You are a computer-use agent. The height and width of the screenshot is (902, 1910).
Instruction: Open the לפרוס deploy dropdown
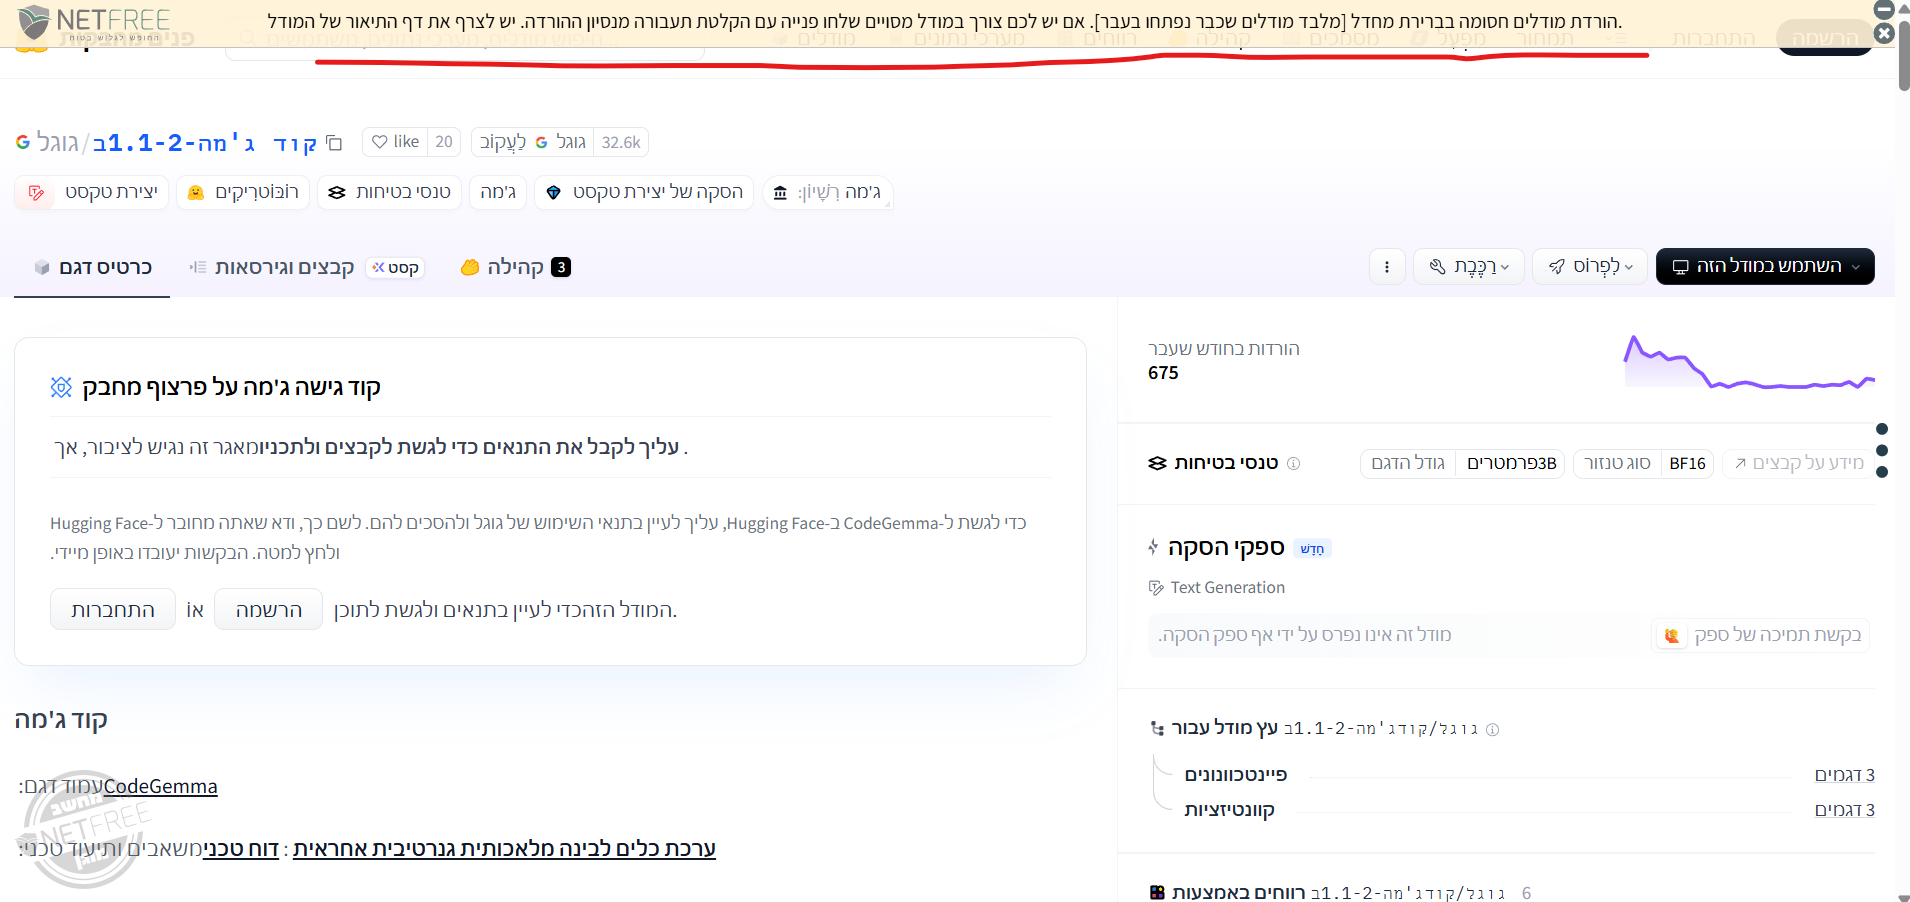coord(1589,266)
